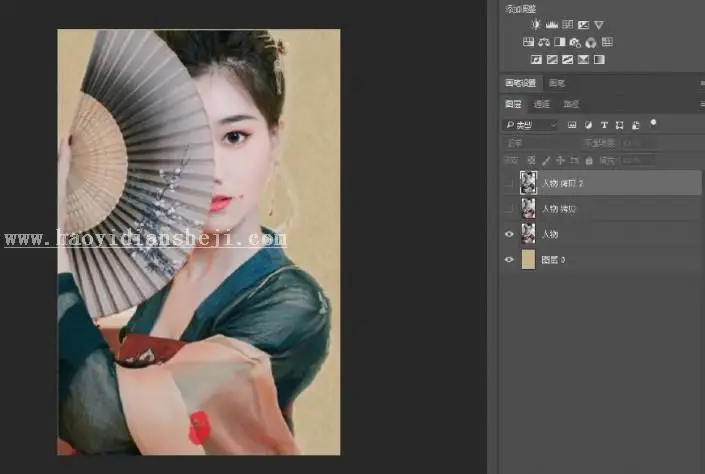The height and width of the screenshot is (474, 705).
Task: Click the tan 图层 0 layer thumbnail
Action: pos(528,259)
